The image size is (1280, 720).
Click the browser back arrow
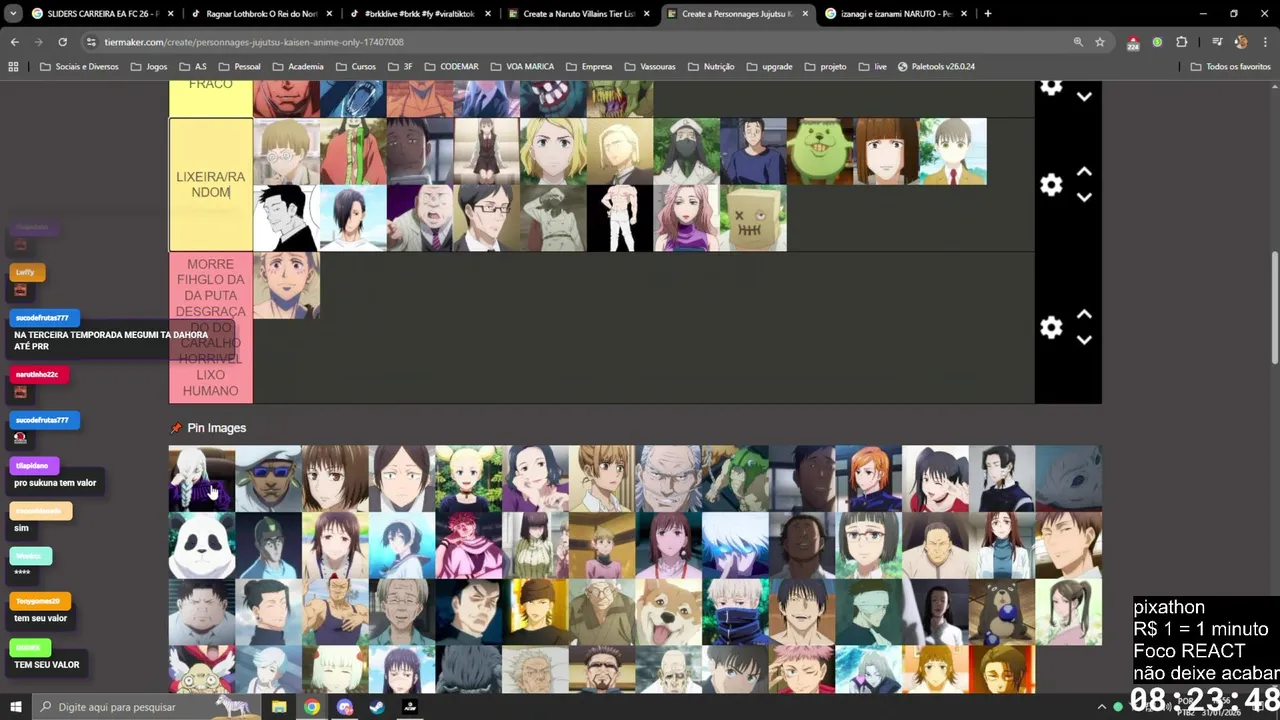pyautogui.click(x=14, y=42)
